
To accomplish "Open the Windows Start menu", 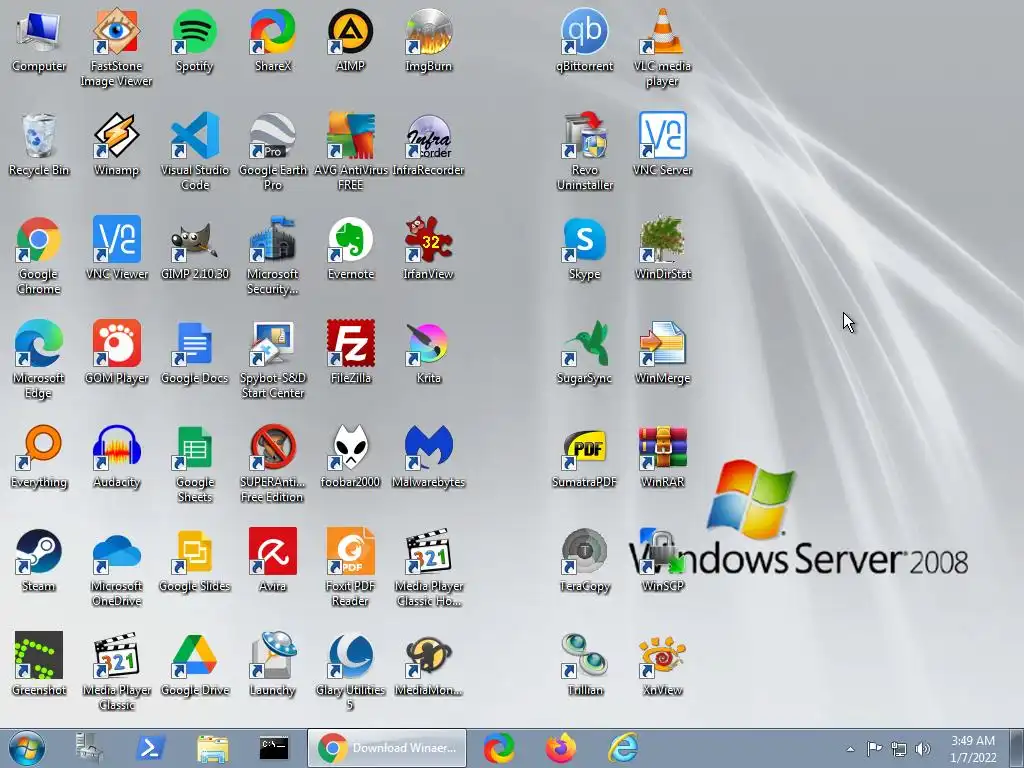I will [26, 748].
